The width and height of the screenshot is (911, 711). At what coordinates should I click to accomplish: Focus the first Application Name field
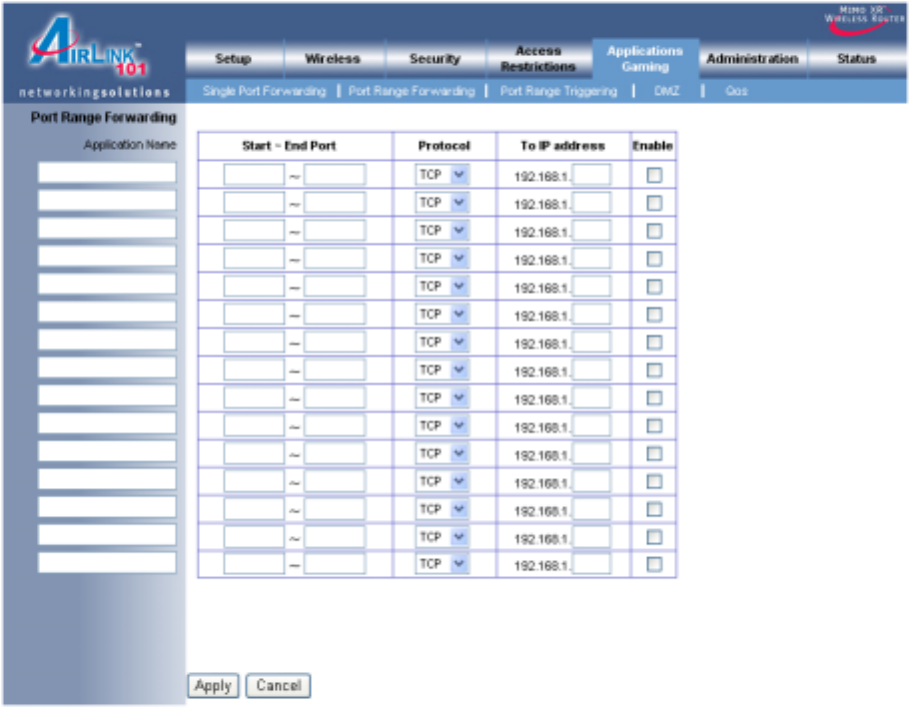pos(107,173)
